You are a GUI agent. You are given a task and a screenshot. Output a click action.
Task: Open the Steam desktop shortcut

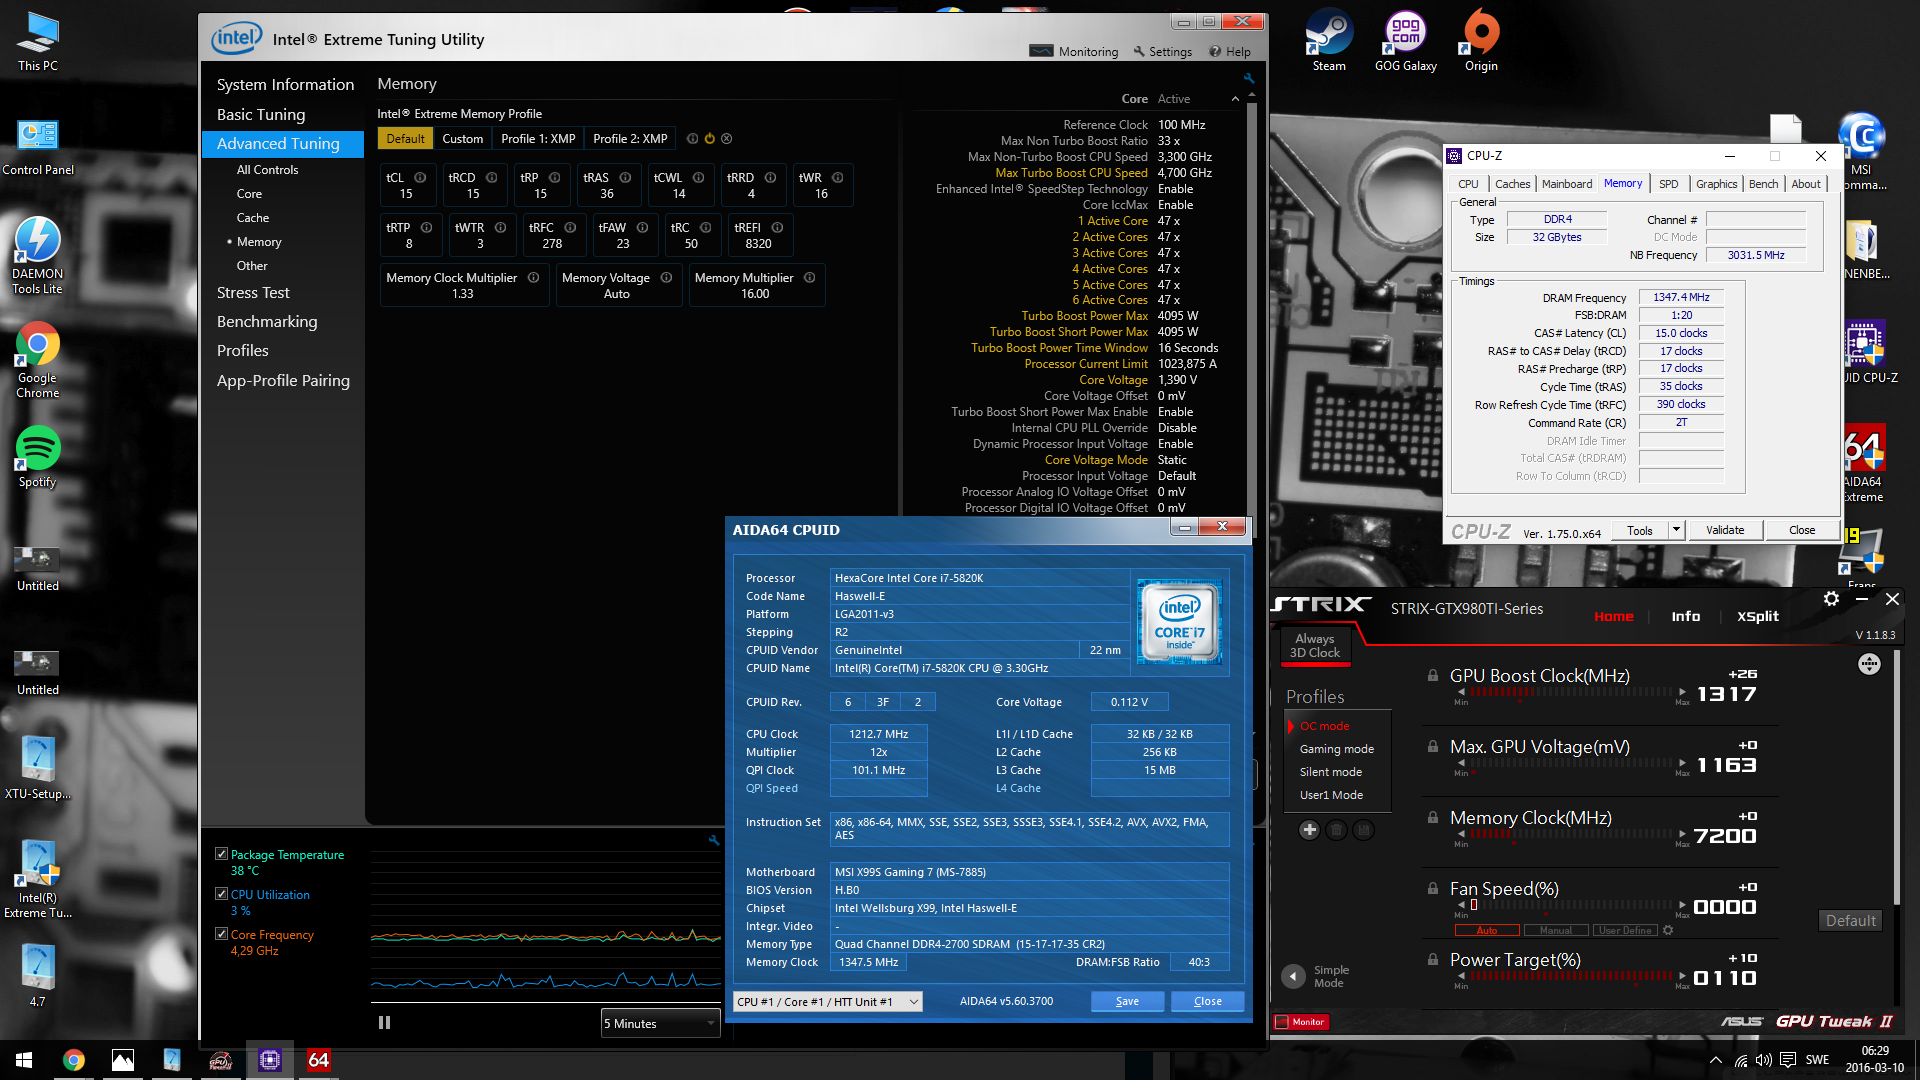(x=1329, y=40)
